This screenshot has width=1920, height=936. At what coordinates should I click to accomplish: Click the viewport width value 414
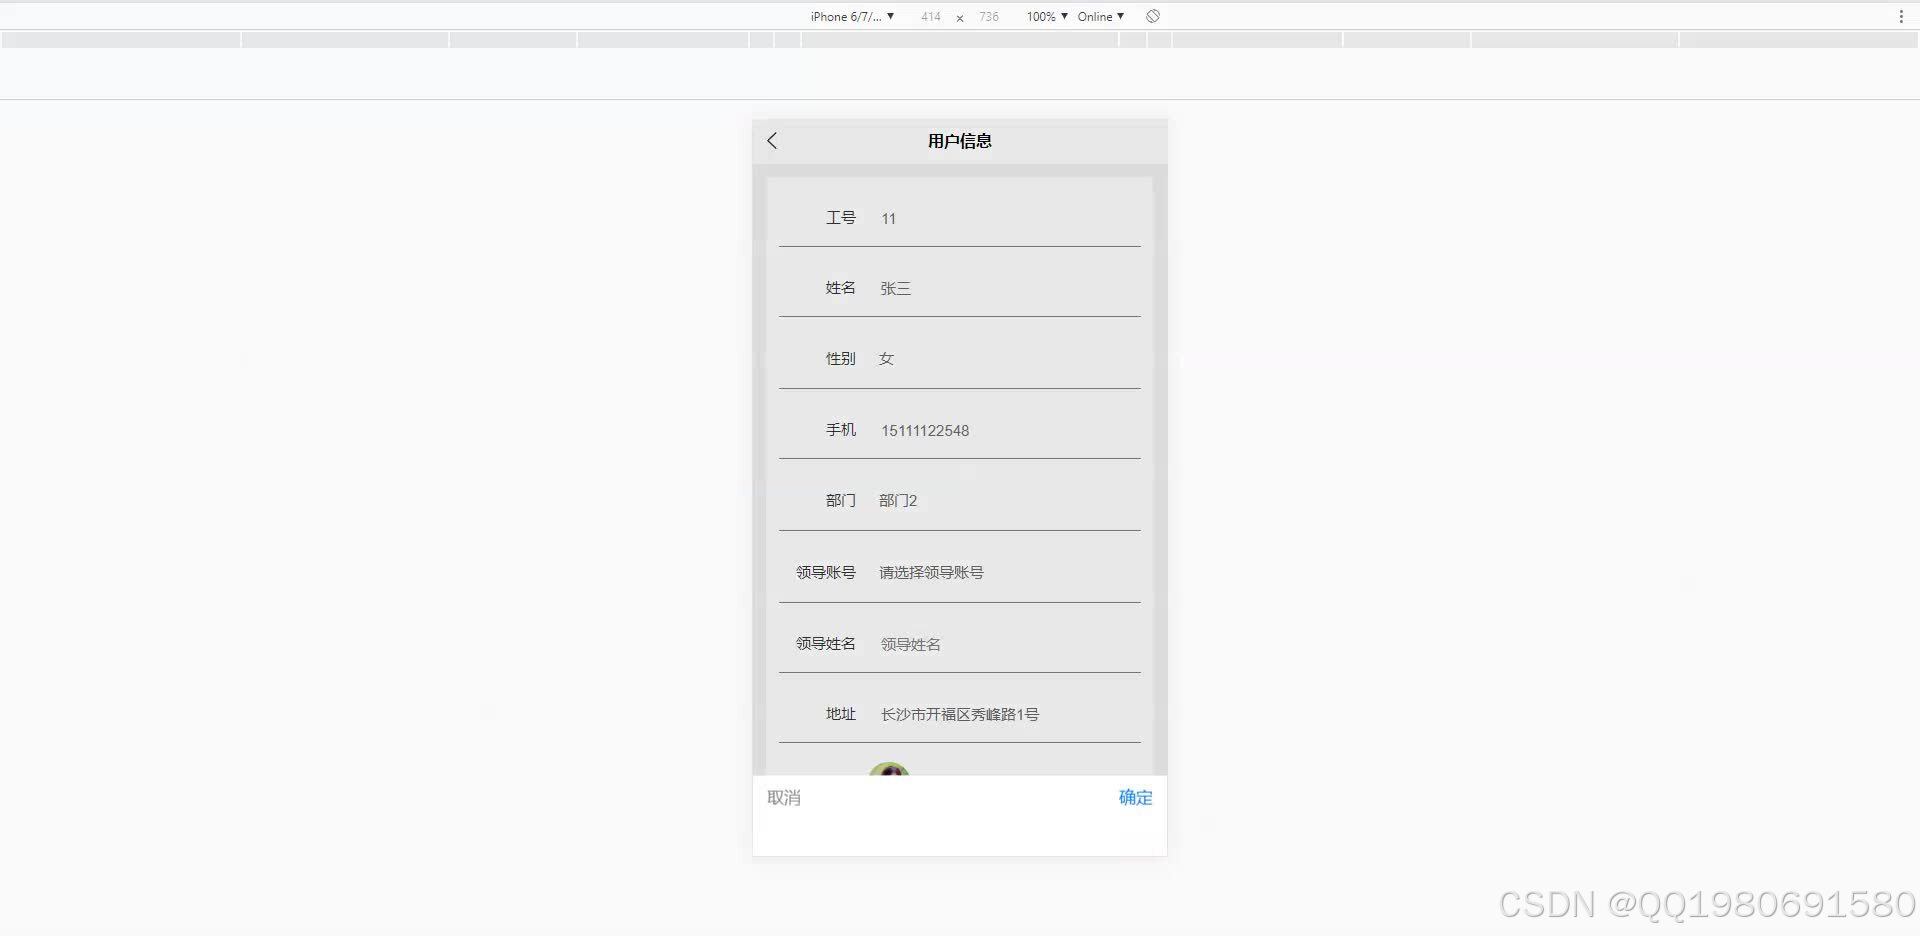[931, 16]
